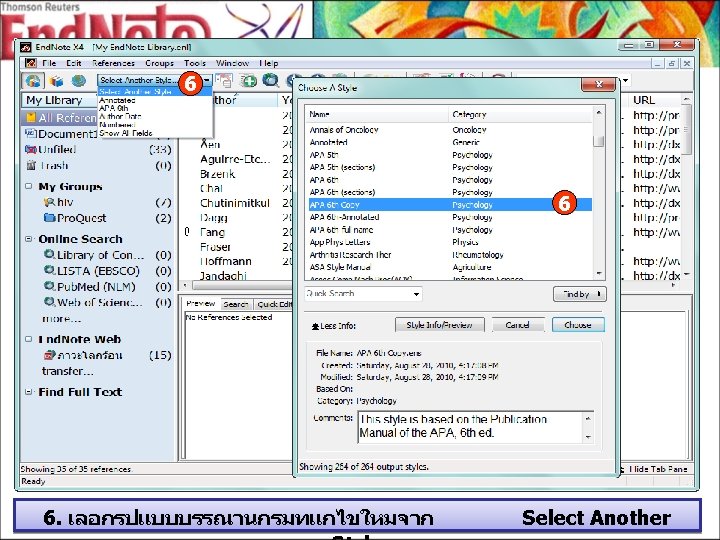Viewport: 720px width, 540px height.
Task: Choose Annotated in style dropdown list
Action: (x=154, y=100)
